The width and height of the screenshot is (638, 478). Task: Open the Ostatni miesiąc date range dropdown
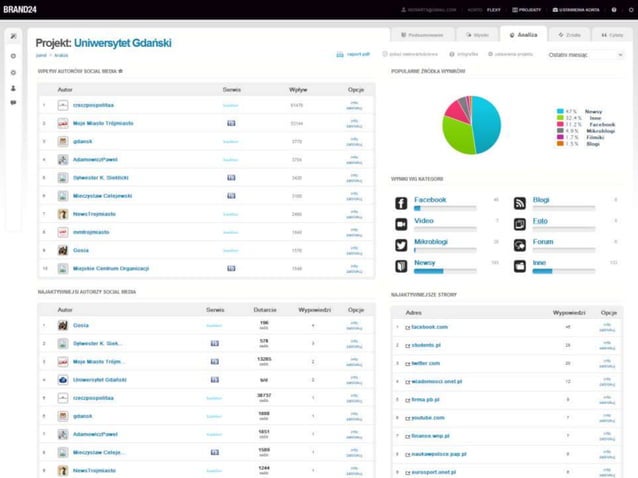point(585,55)
